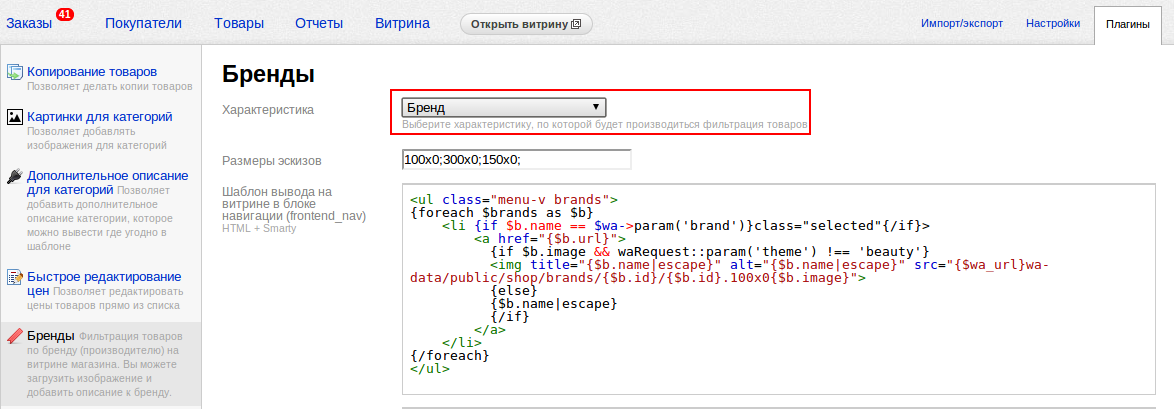
Task: Open the Отчеты section
Action: pyautogui.click(x=319, y=23)
